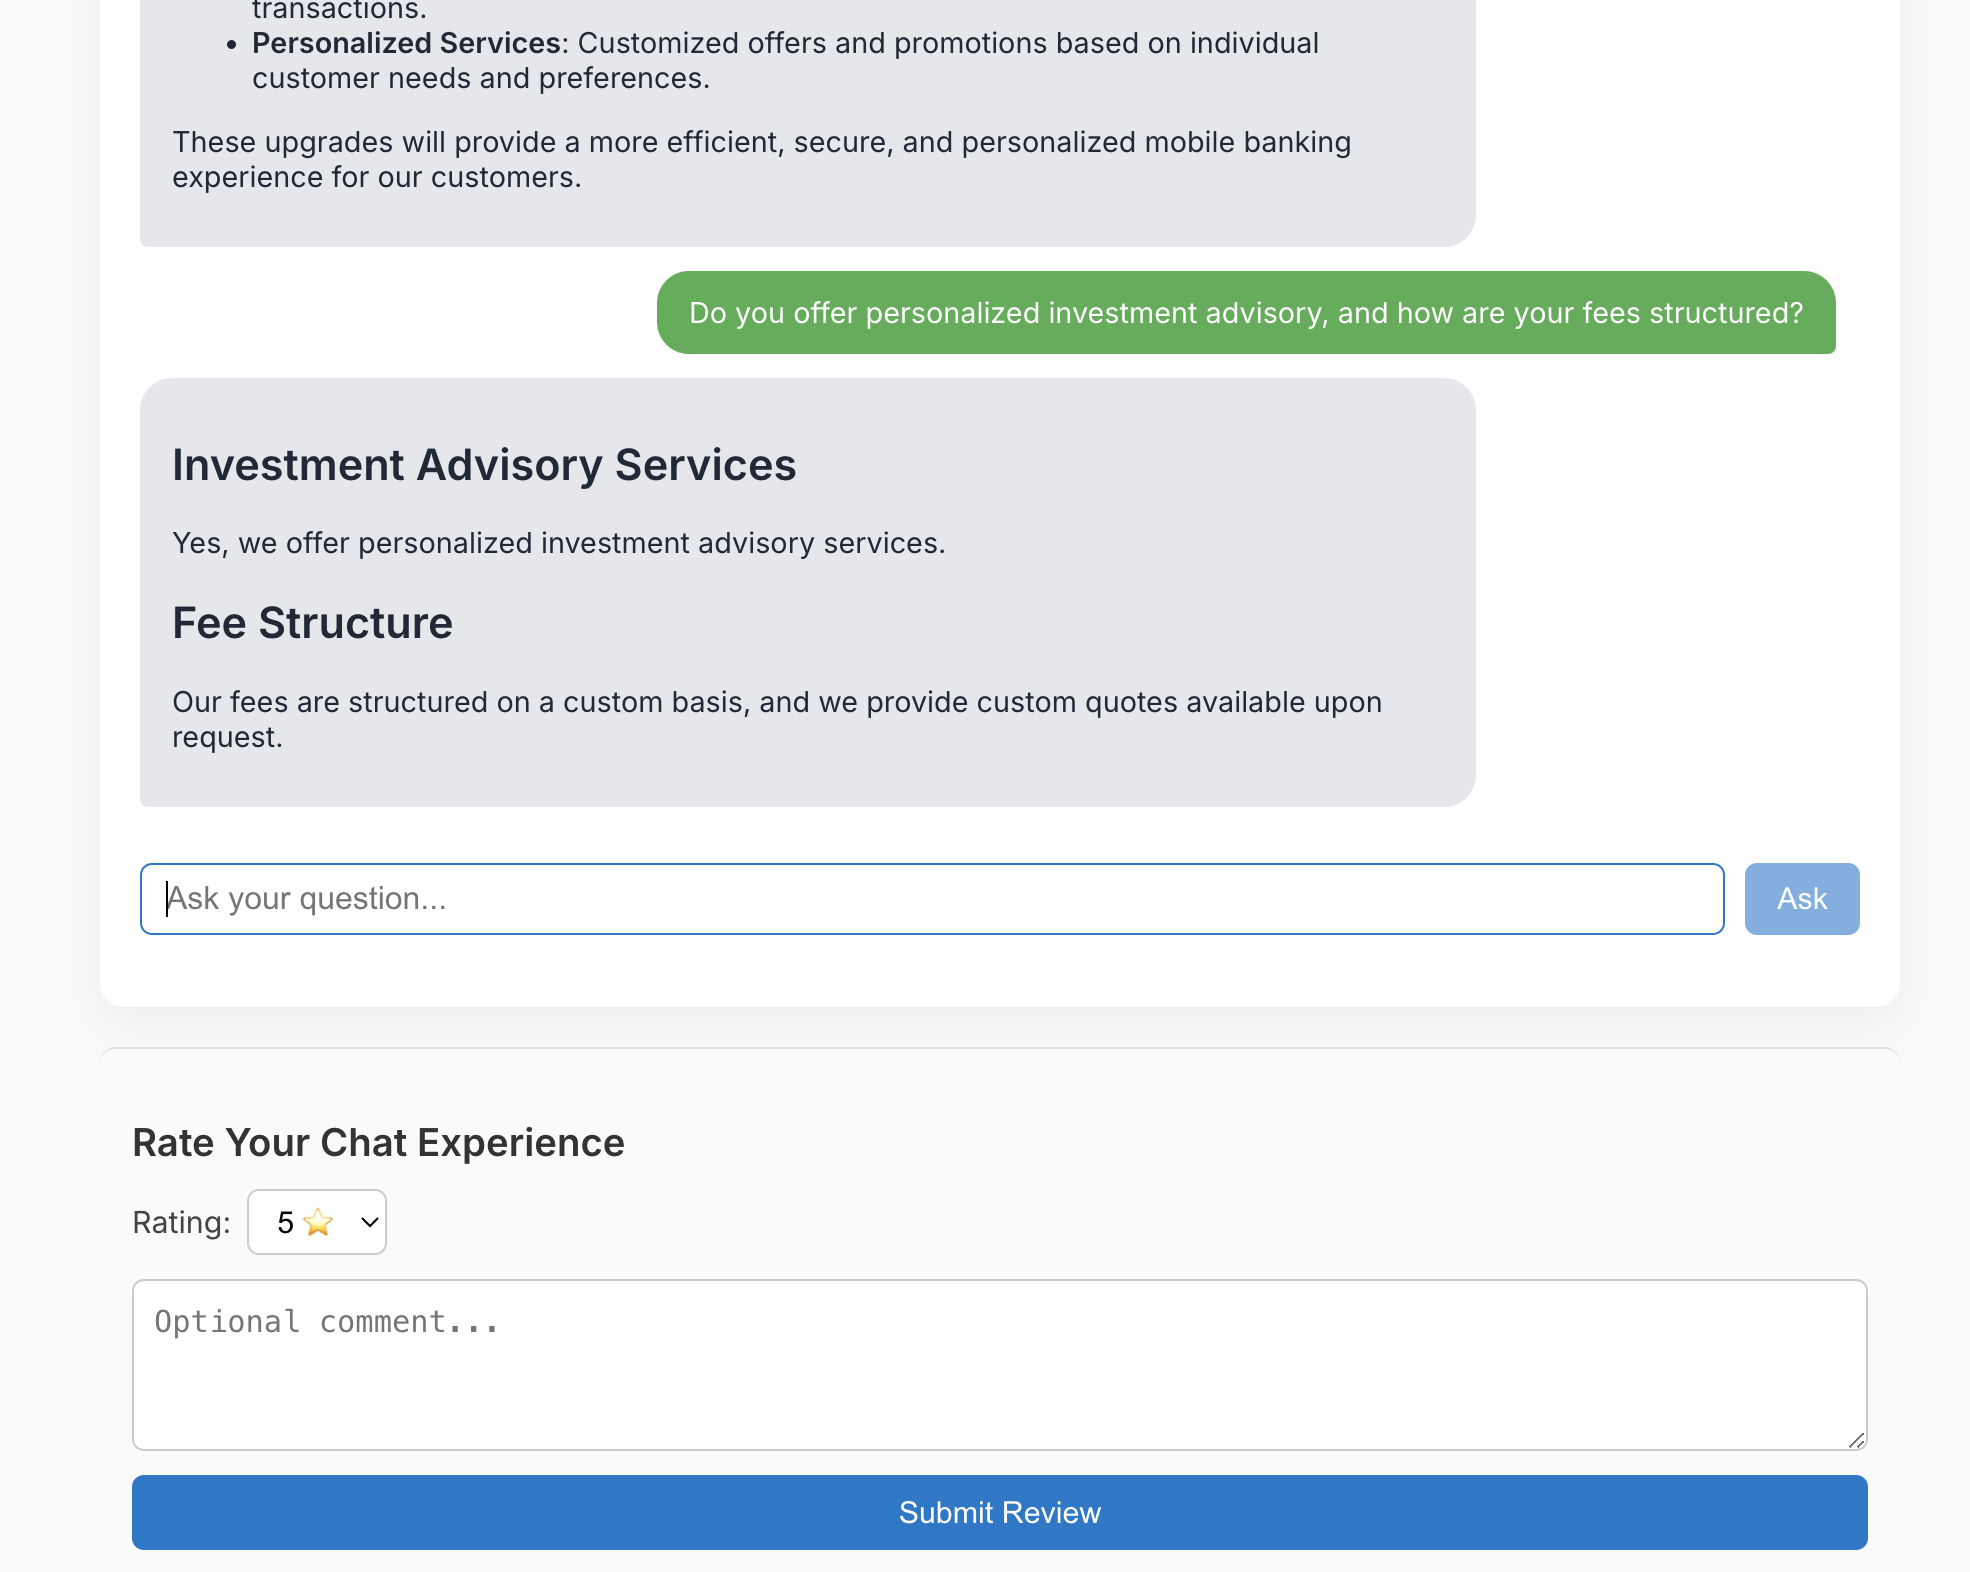Image resolution: width=1970 pixels, height=1572 pixels.
Task: Click the green investment advisory question bubble
Action: 1245,313
